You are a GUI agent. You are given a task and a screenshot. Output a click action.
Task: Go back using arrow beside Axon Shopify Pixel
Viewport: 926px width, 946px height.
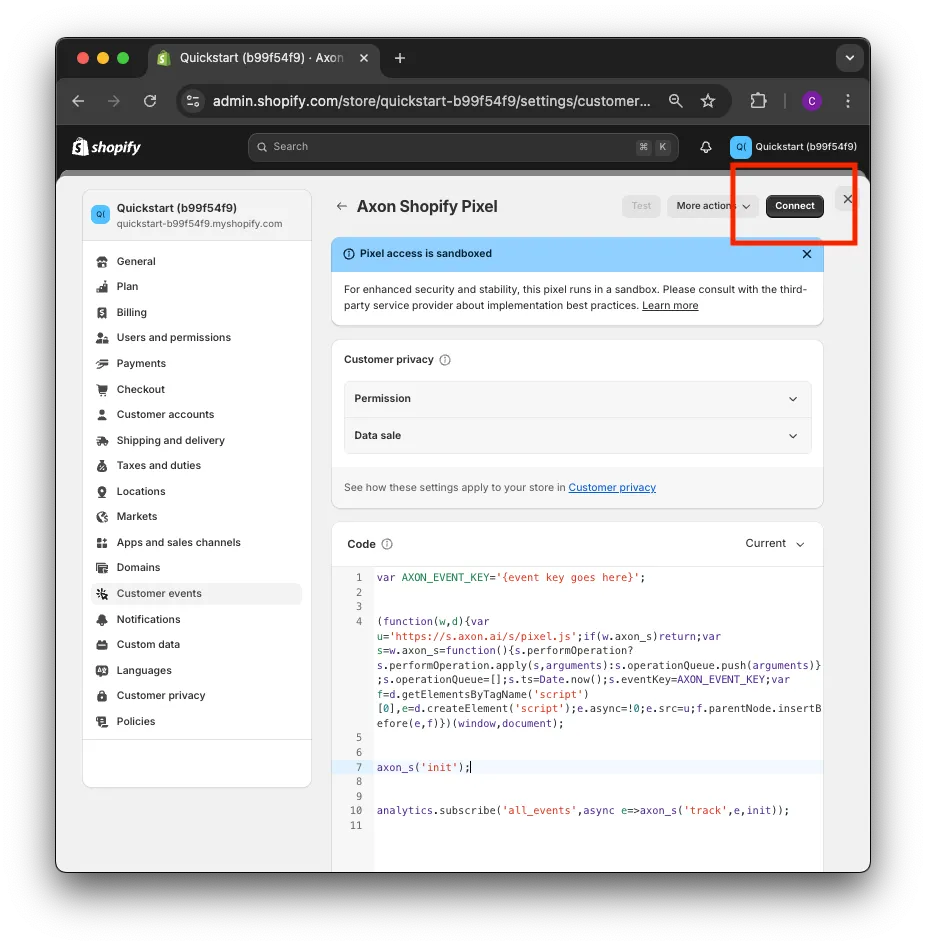pos(341,206)
